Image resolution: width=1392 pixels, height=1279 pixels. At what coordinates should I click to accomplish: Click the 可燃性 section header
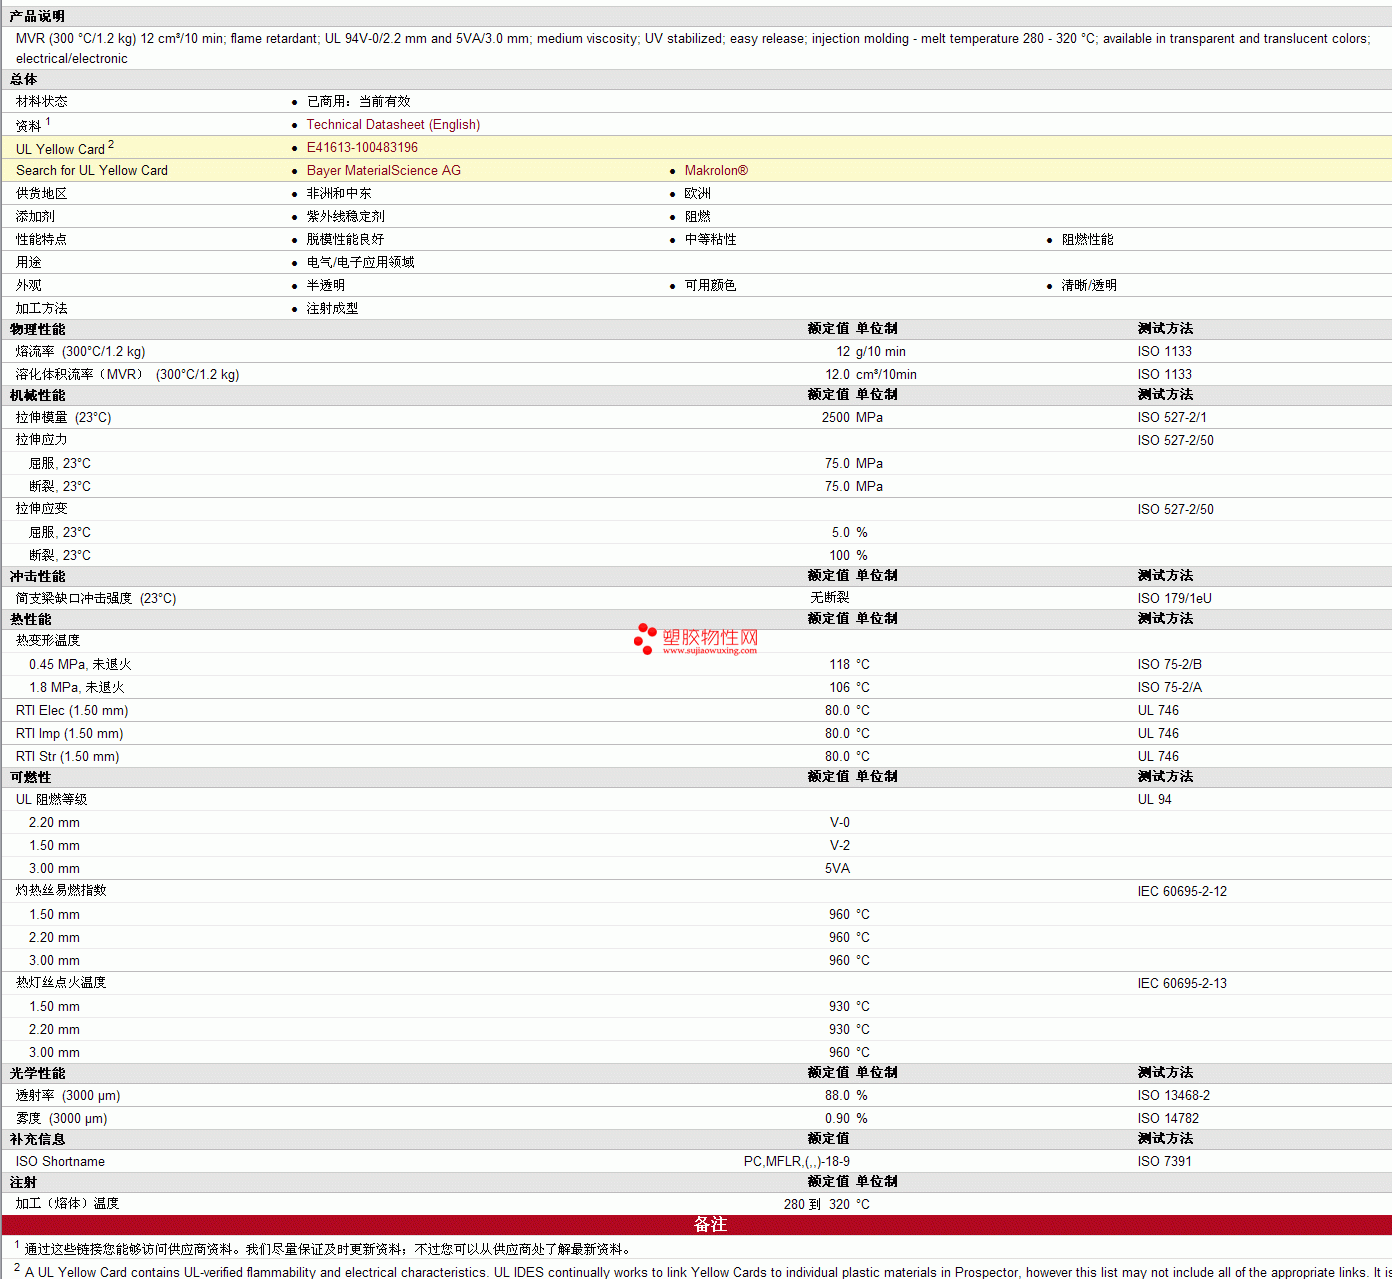pyautogui.click(x=30, y=777)
